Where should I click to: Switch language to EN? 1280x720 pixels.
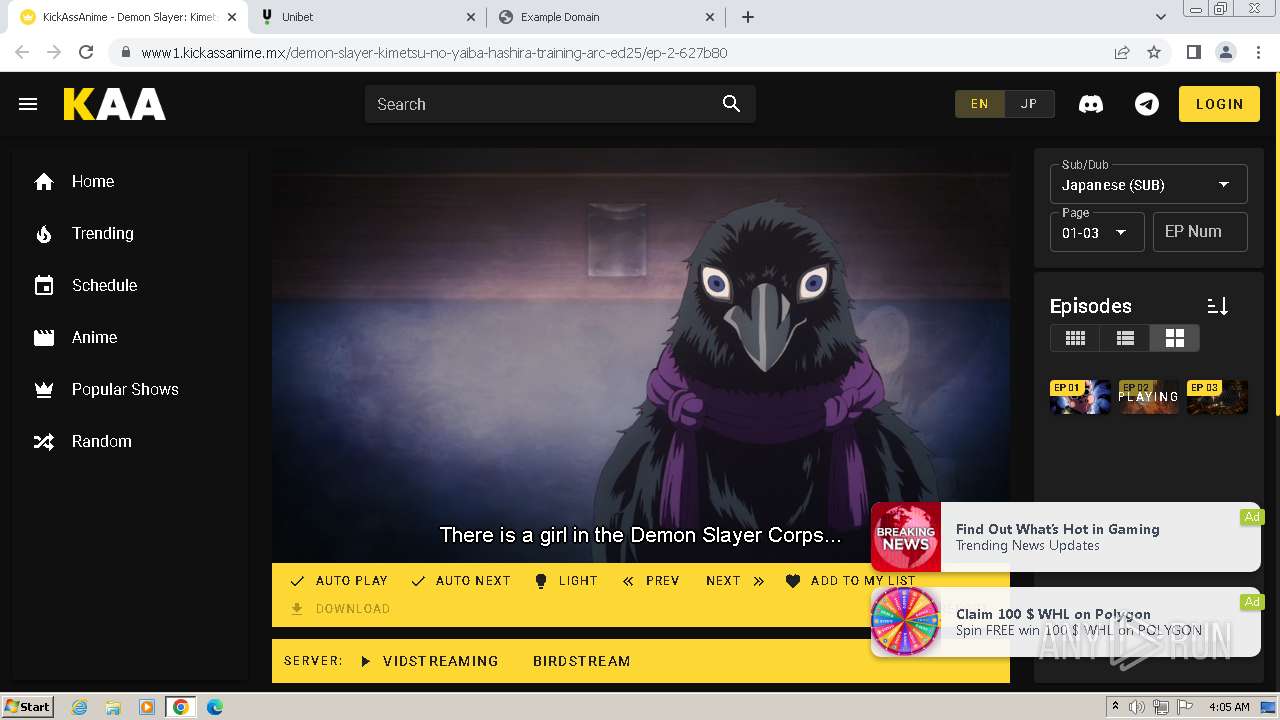(979, 104)
